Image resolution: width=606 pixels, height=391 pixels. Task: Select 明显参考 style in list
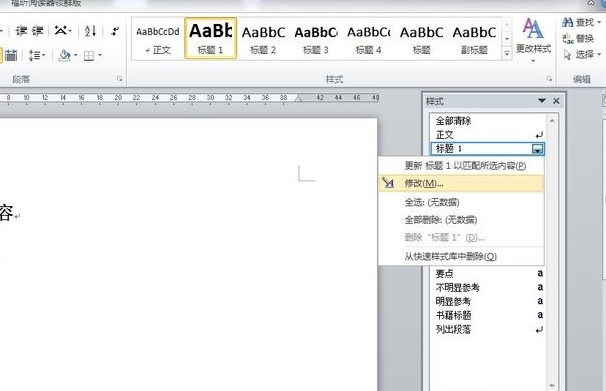pos(487,301)
